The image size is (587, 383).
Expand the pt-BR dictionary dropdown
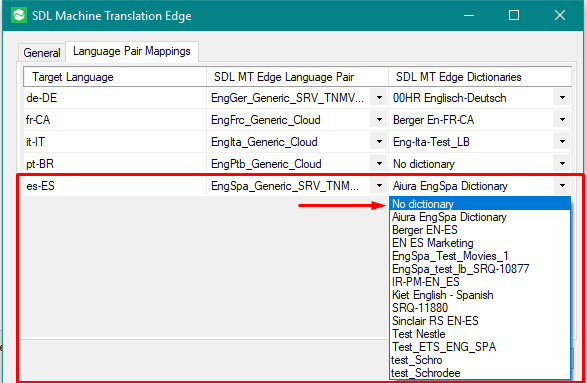coord(562,164)
